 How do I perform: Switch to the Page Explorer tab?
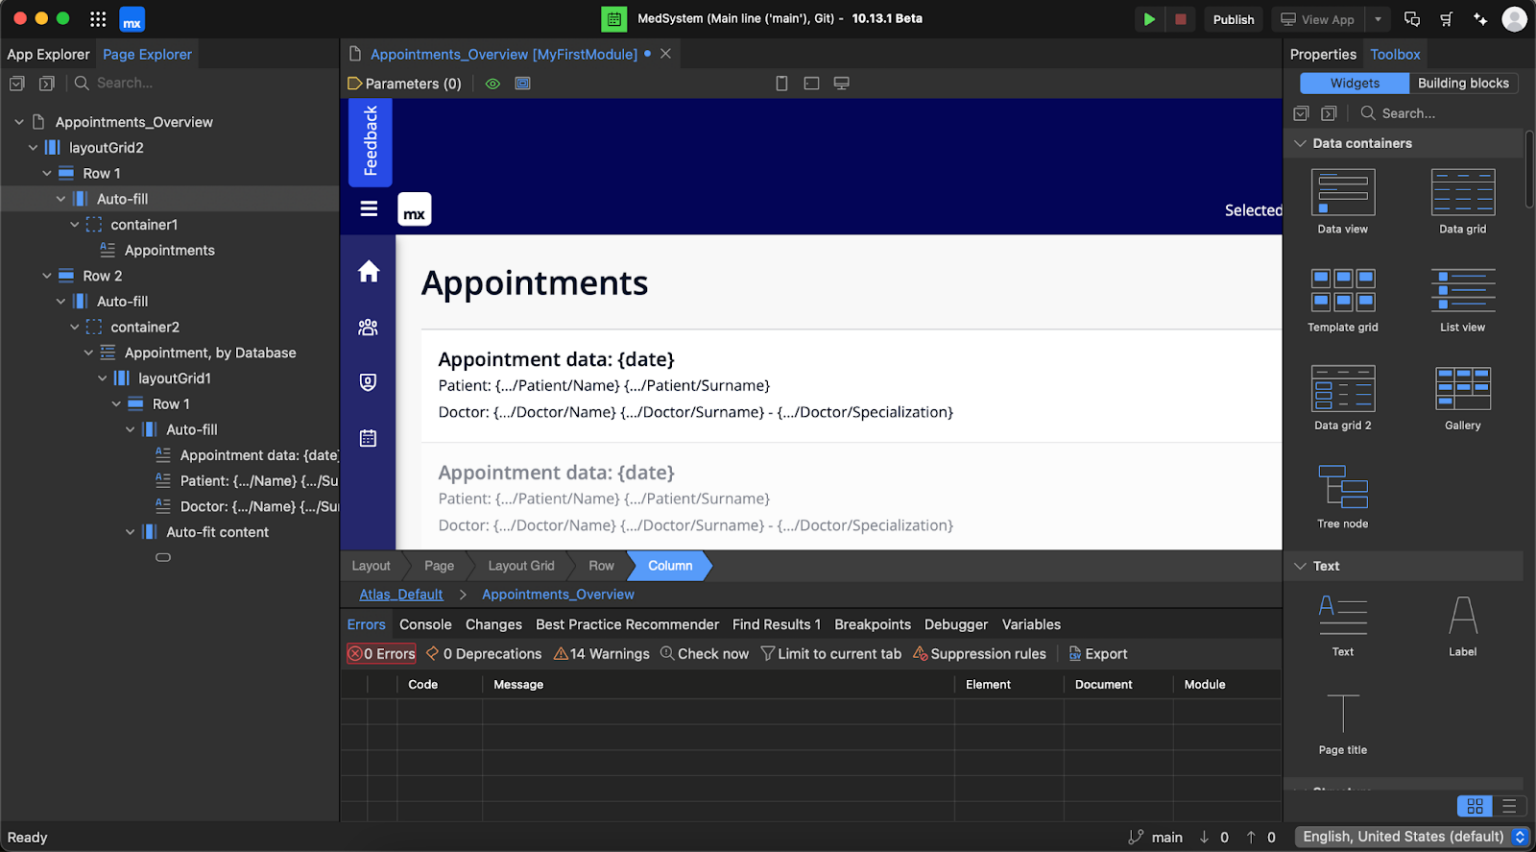coord(147,54)
